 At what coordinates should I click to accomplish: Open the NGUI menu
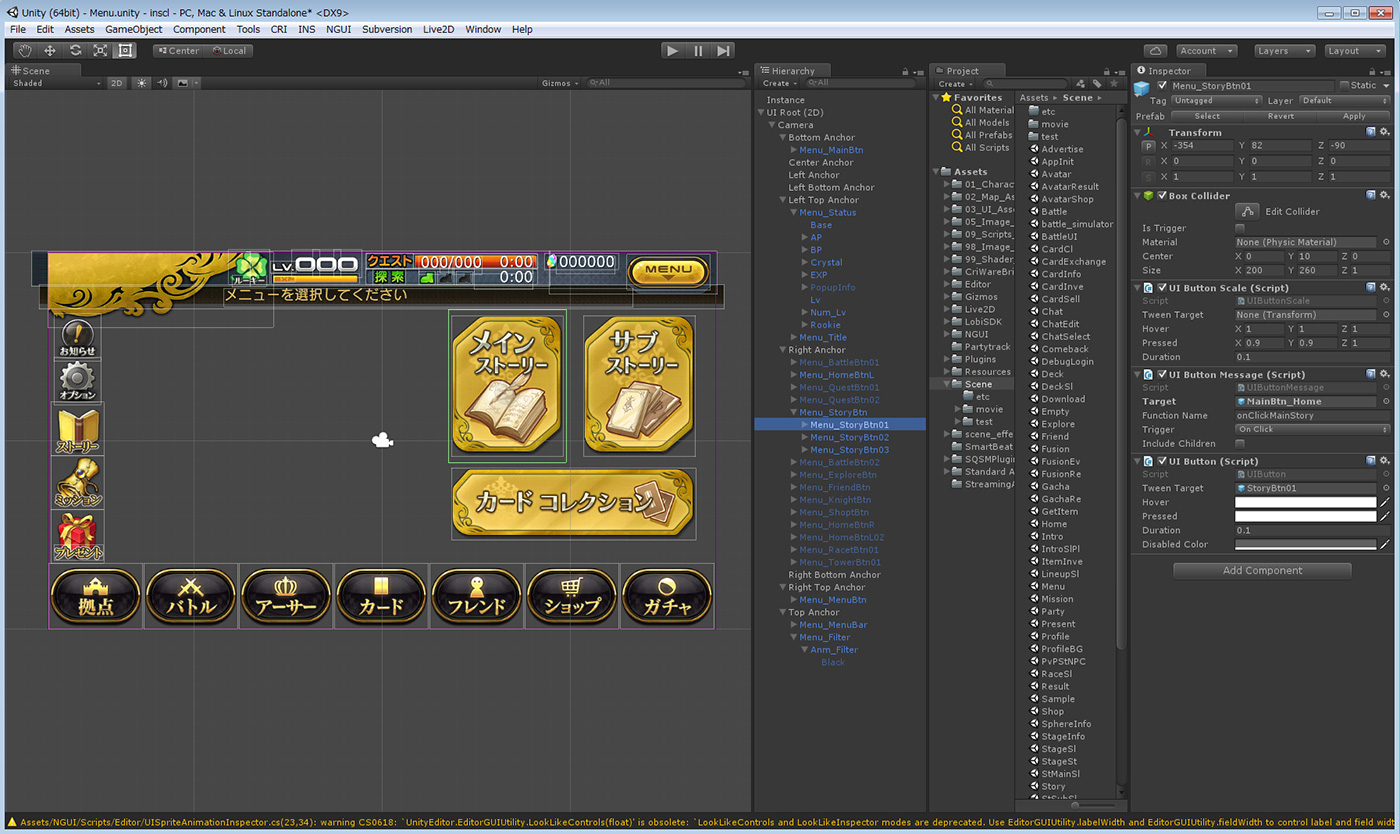pos(338,29)
